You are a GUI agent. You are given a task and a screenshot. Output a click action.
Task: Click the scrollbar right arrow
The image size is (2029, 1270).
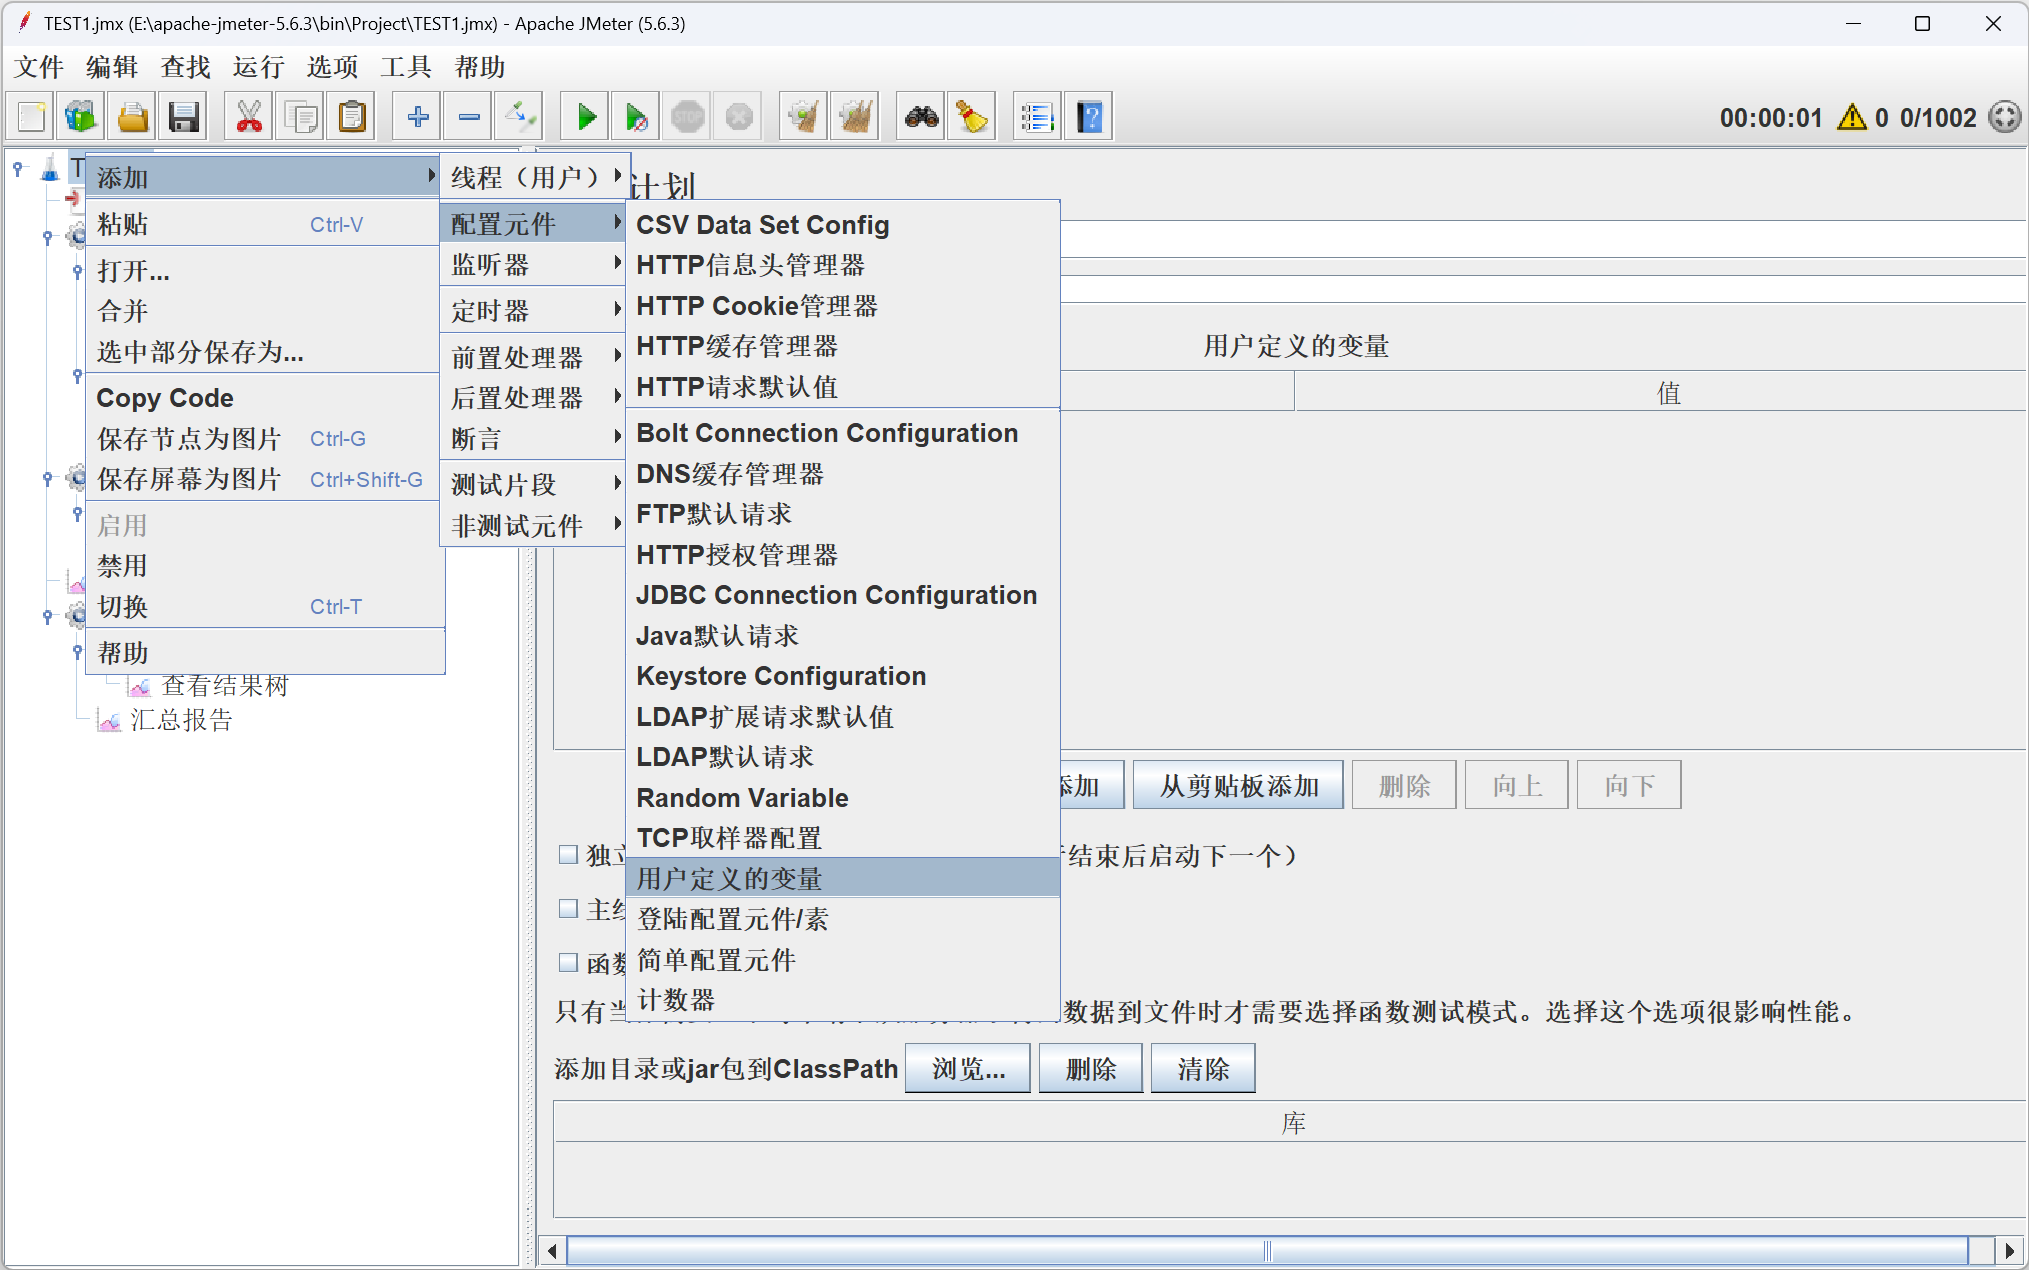2010,1251
